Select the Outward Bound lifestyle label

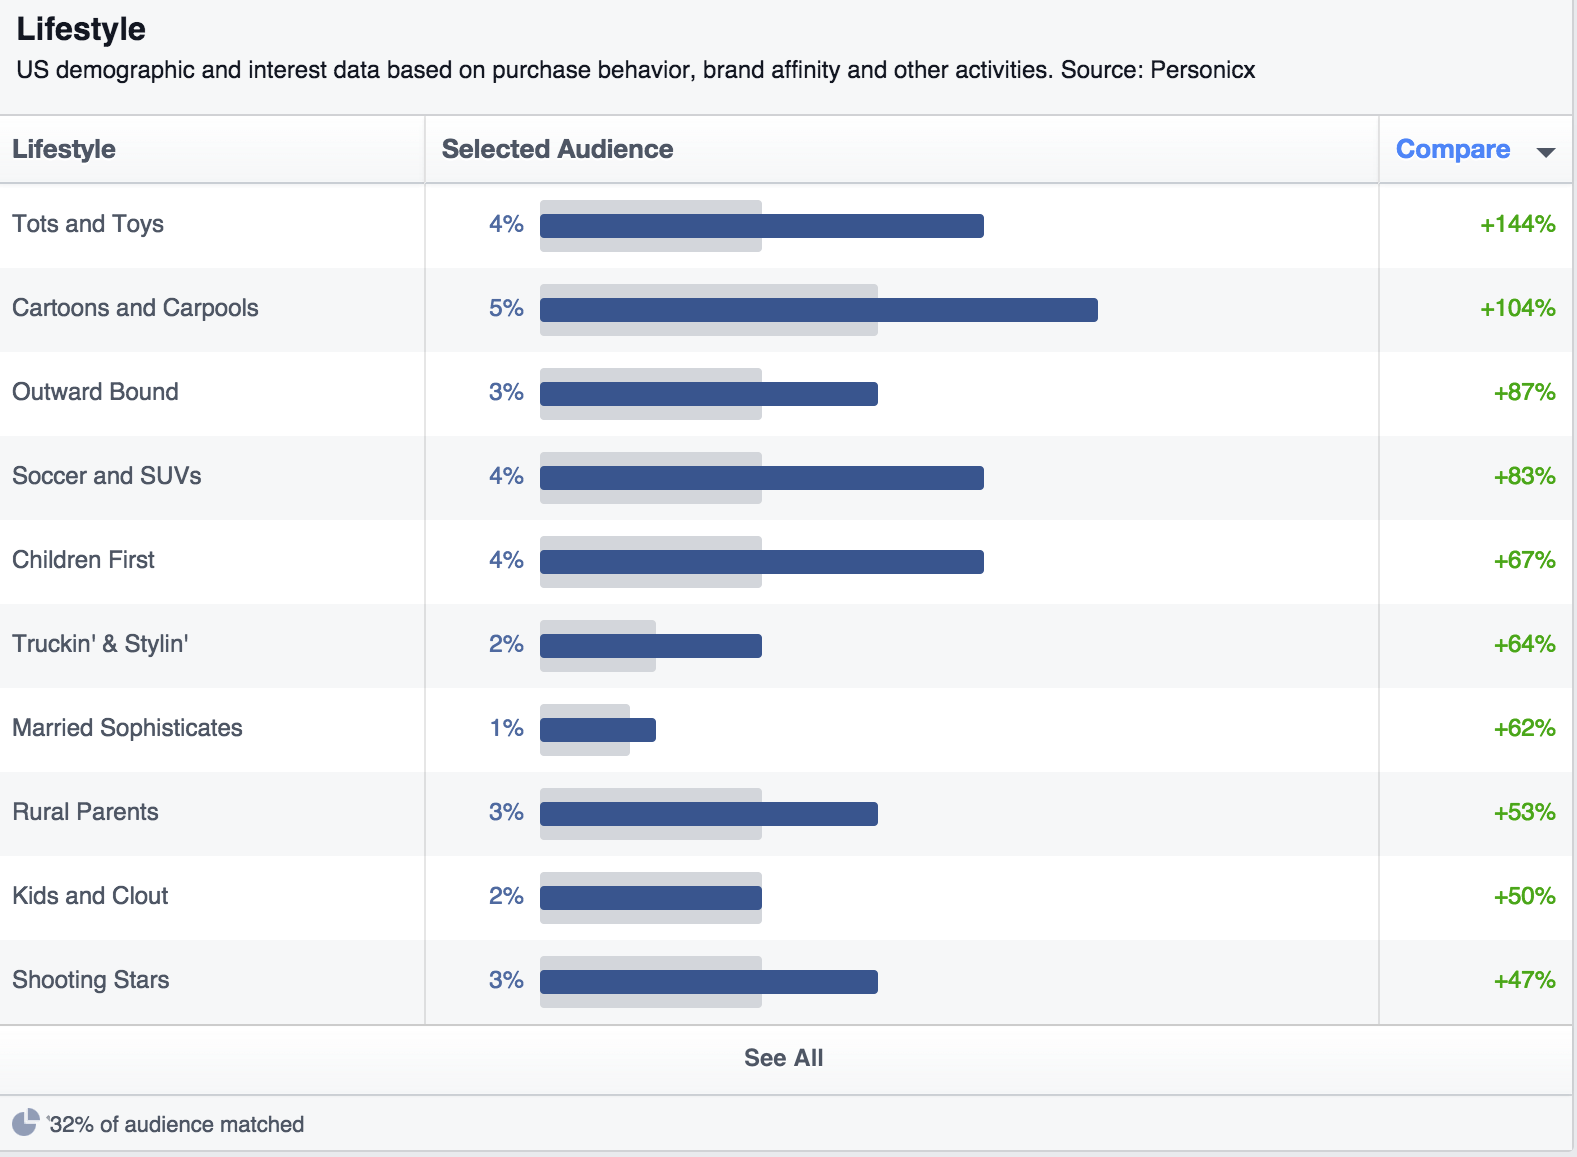point(95,392)
